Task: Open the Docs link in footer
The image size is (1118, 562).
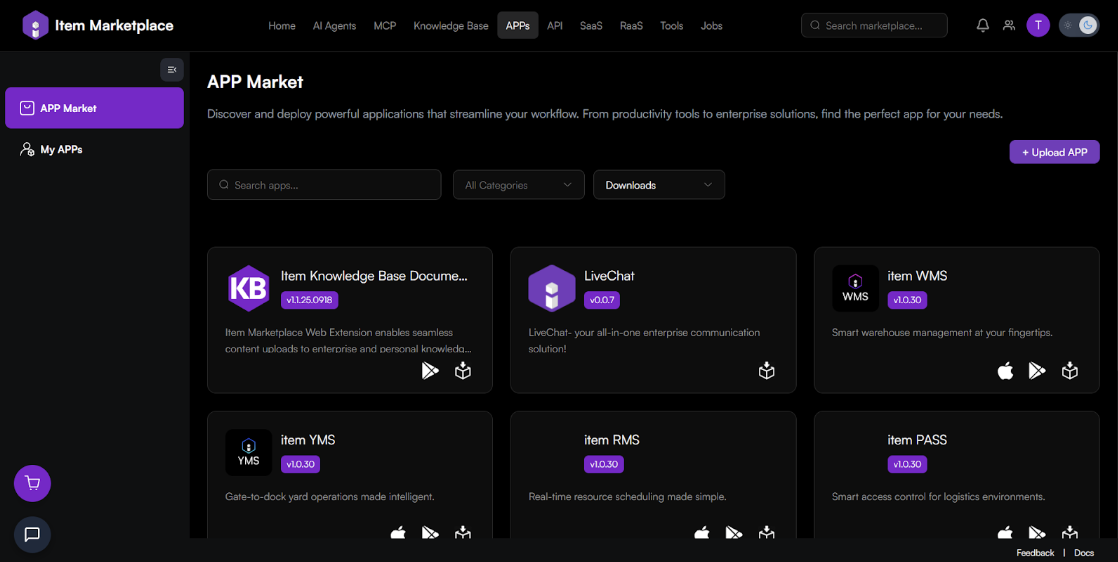Action: [1084, 553]
